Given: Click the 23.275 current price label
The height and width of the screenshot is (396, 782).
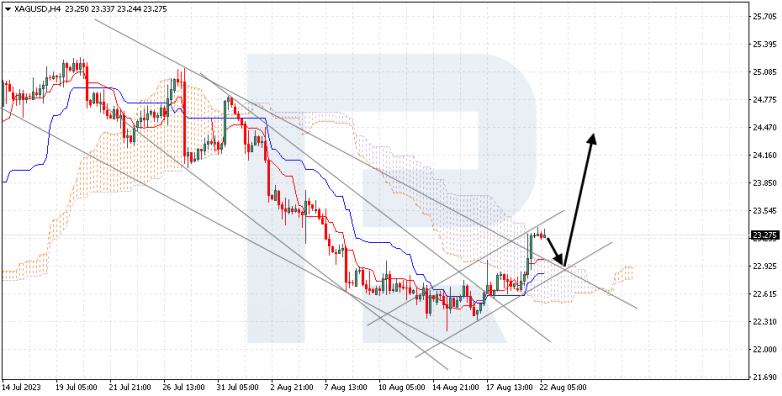Looking at the screenshot, I should 766,235.
